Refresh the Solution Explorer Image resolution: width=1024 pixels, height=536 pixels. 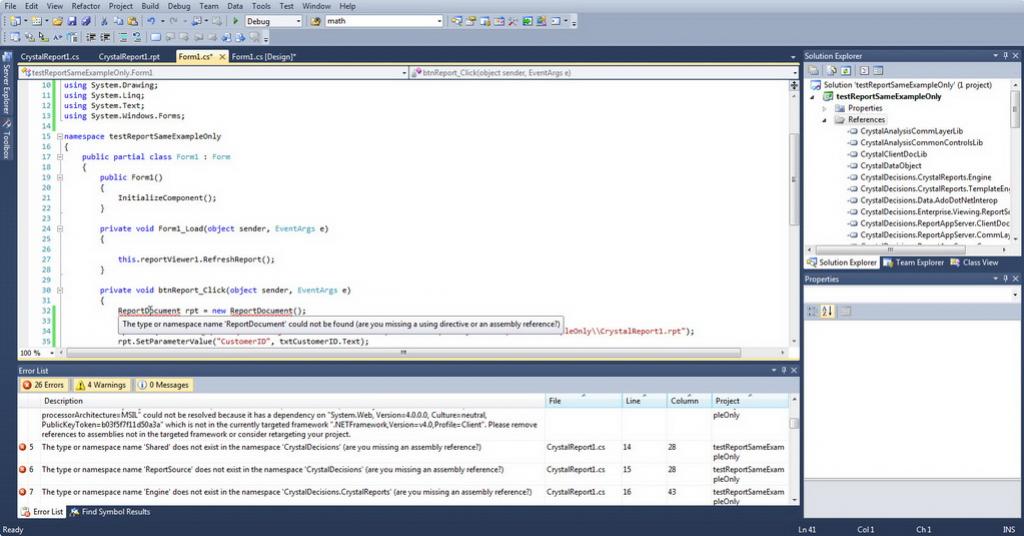coord(846,71)
